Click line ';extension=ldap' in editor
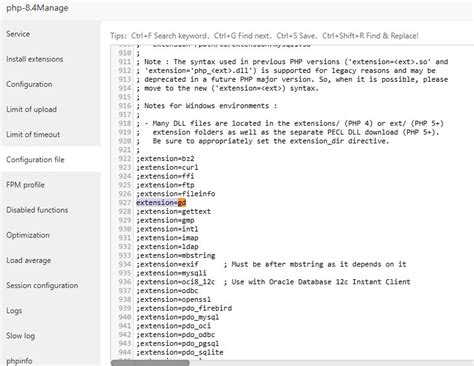Viewport: 474px width, 366px height. pyautogui.click(x=167, y=247)
